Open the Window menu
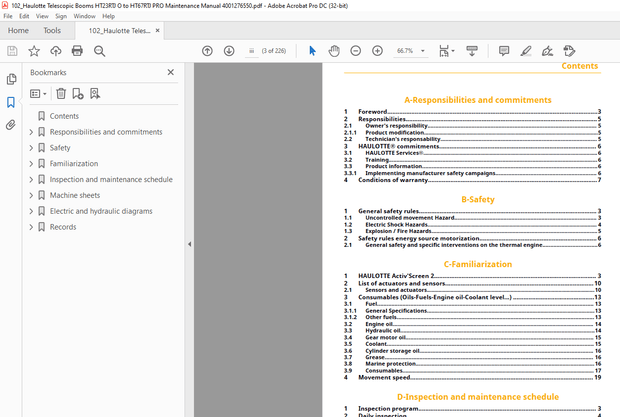Viewport: 620px width, 417px height. 84,16
